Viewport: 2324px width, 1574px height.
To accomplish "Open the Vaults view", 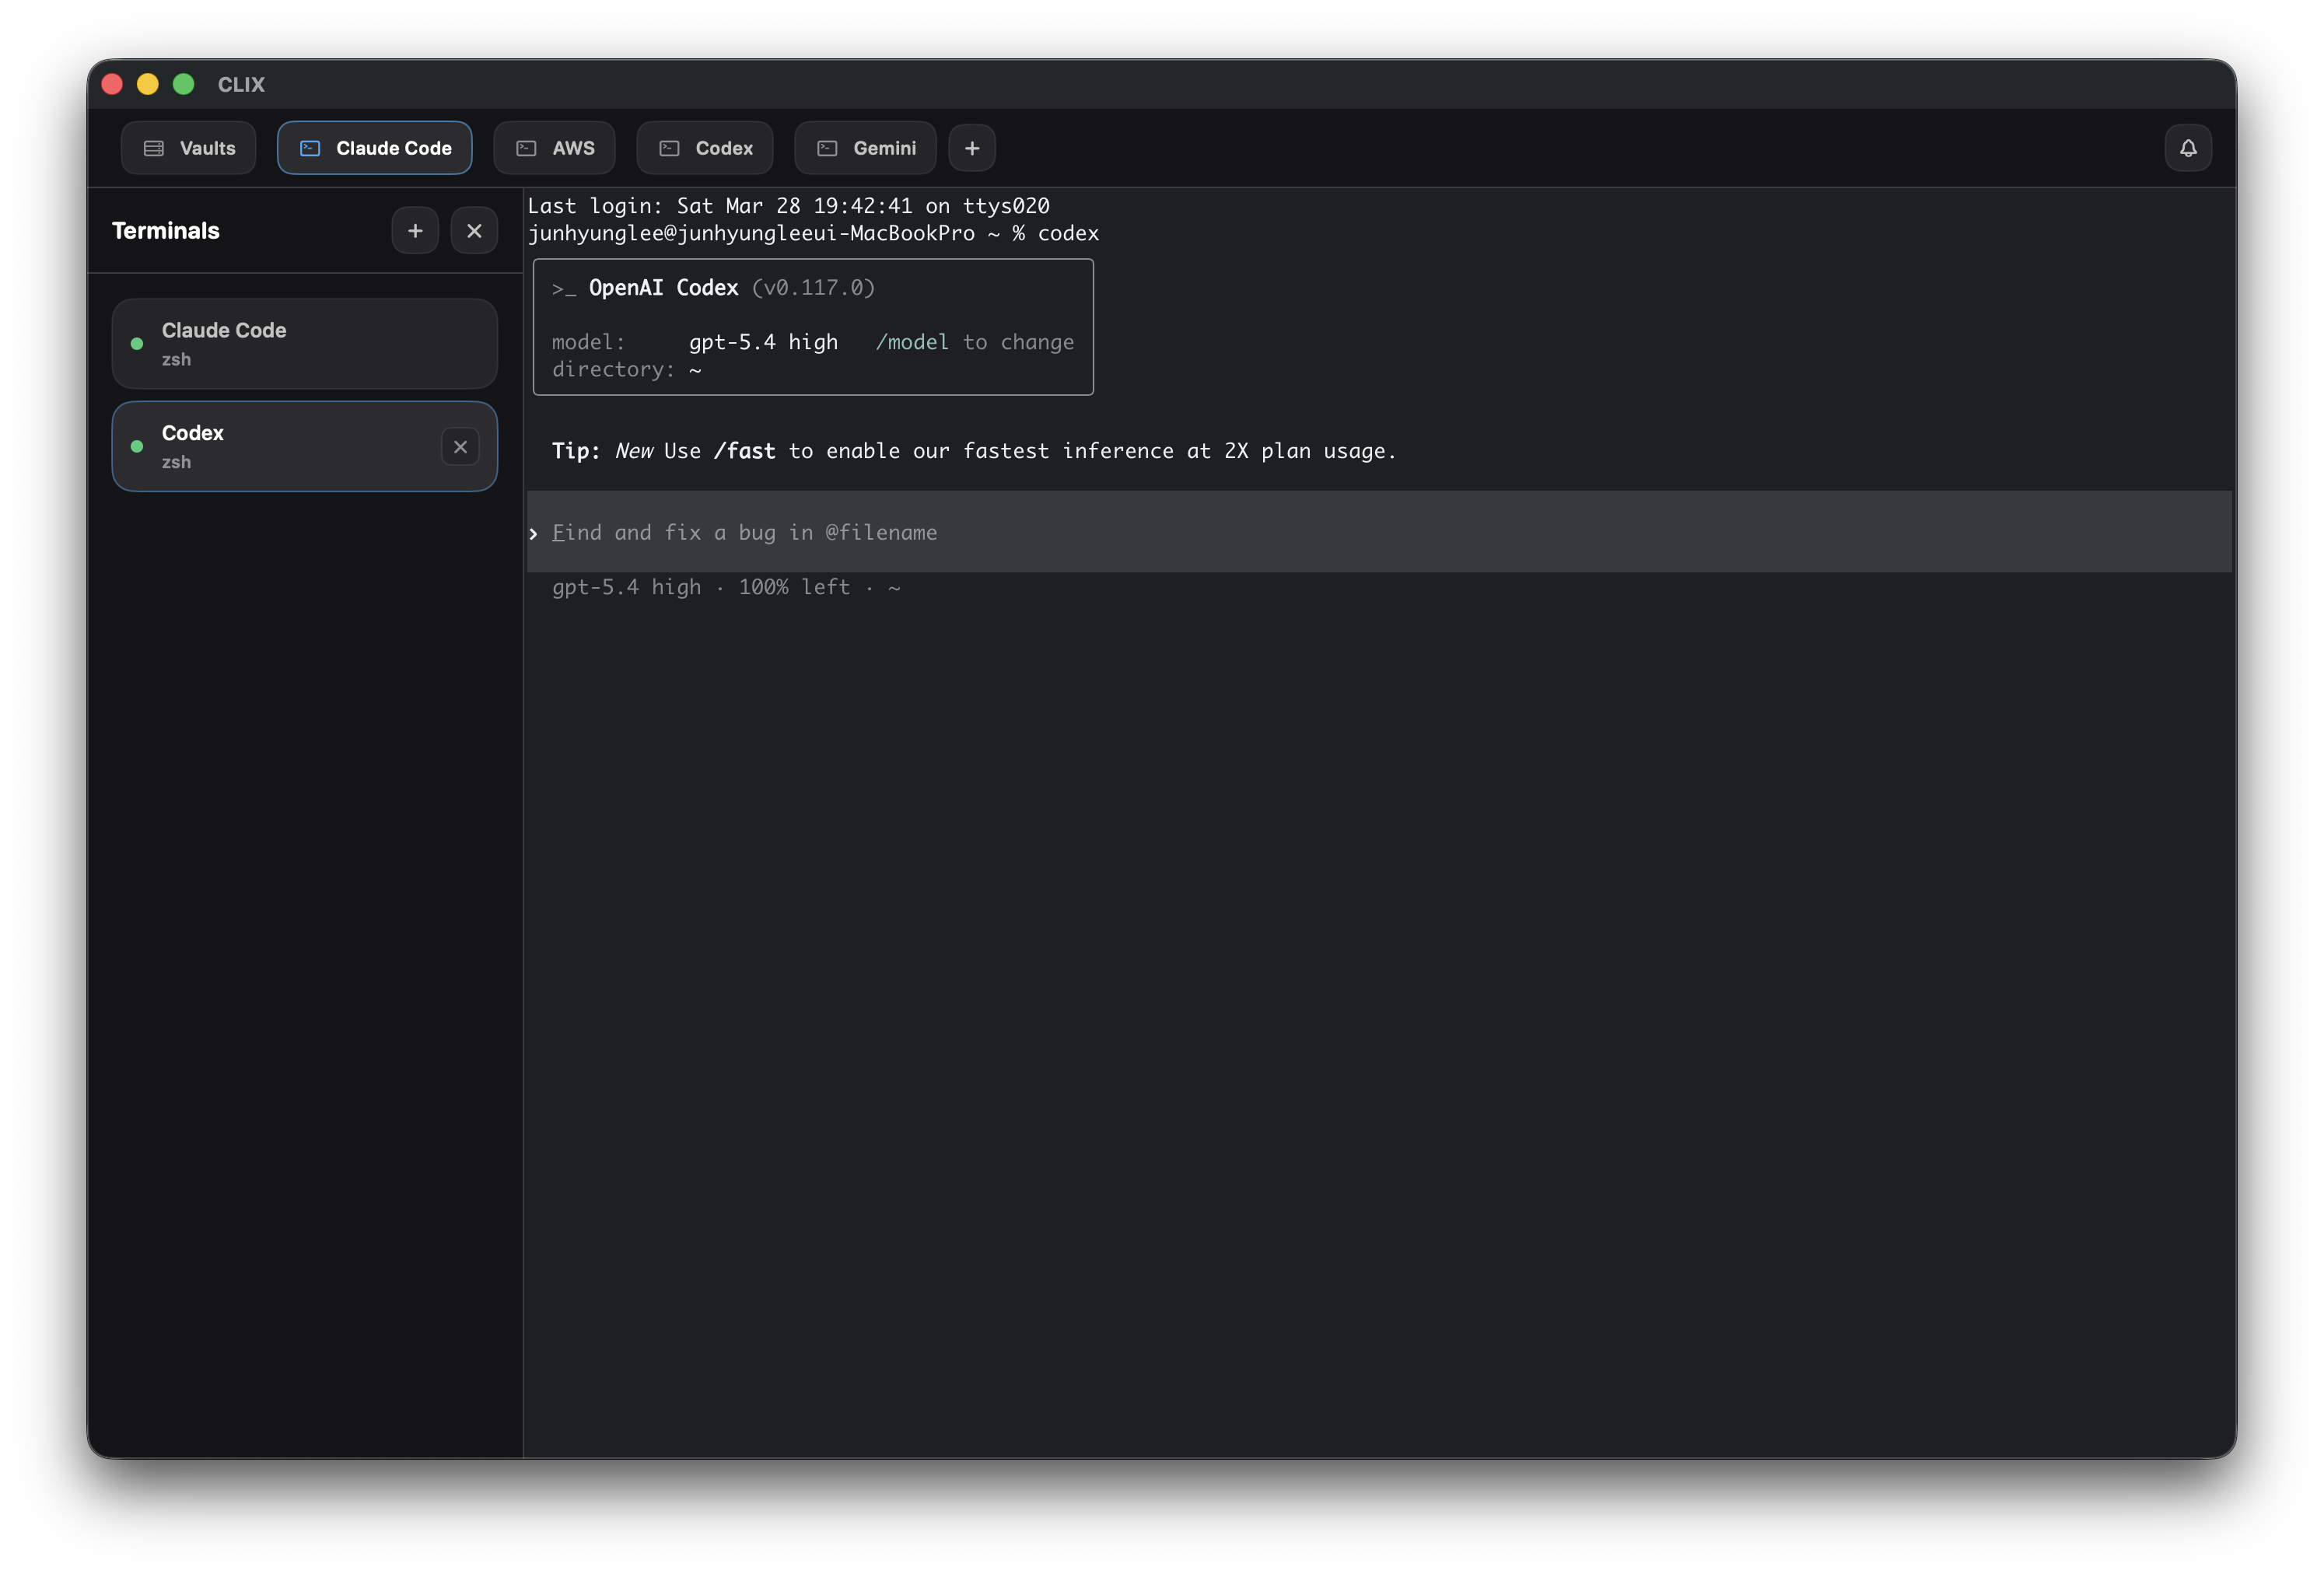I will (188, 148).
